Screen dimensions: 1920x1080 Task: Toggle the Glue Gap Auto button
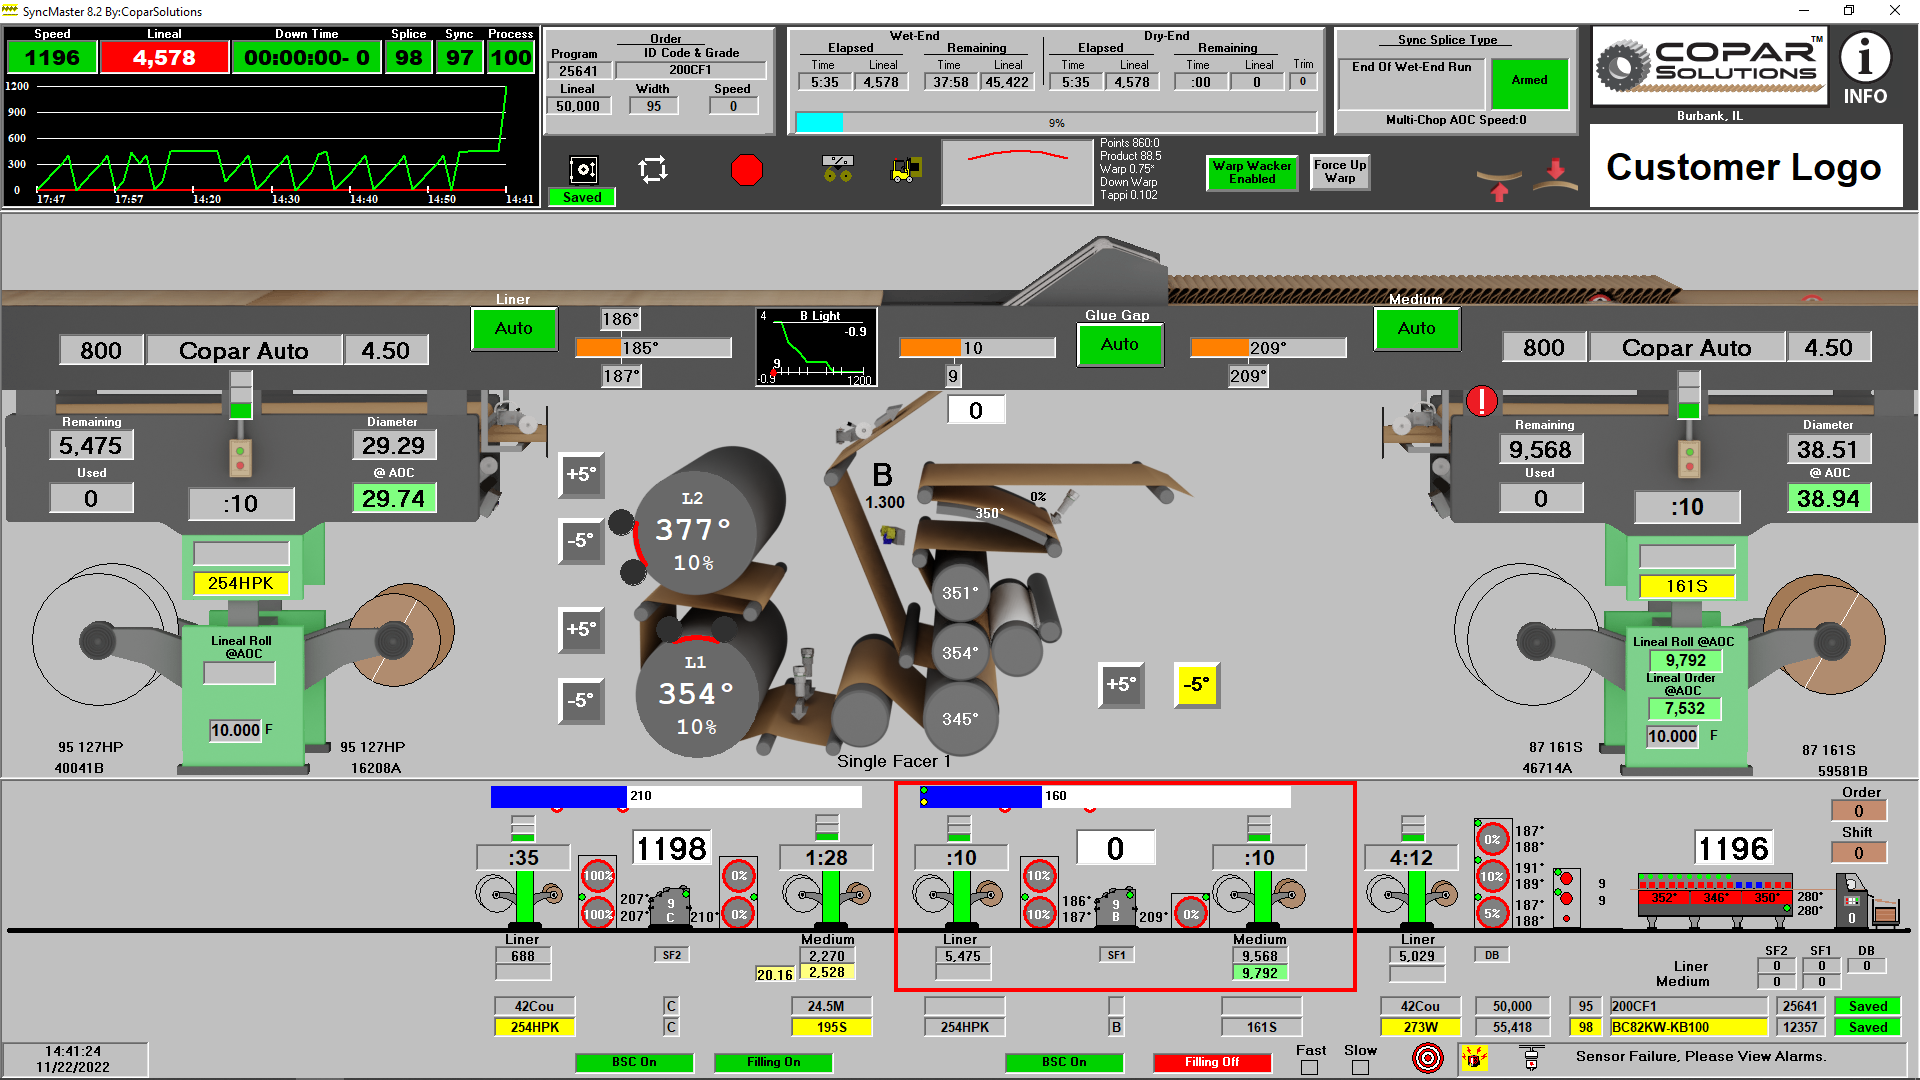tap(1120, 344)
